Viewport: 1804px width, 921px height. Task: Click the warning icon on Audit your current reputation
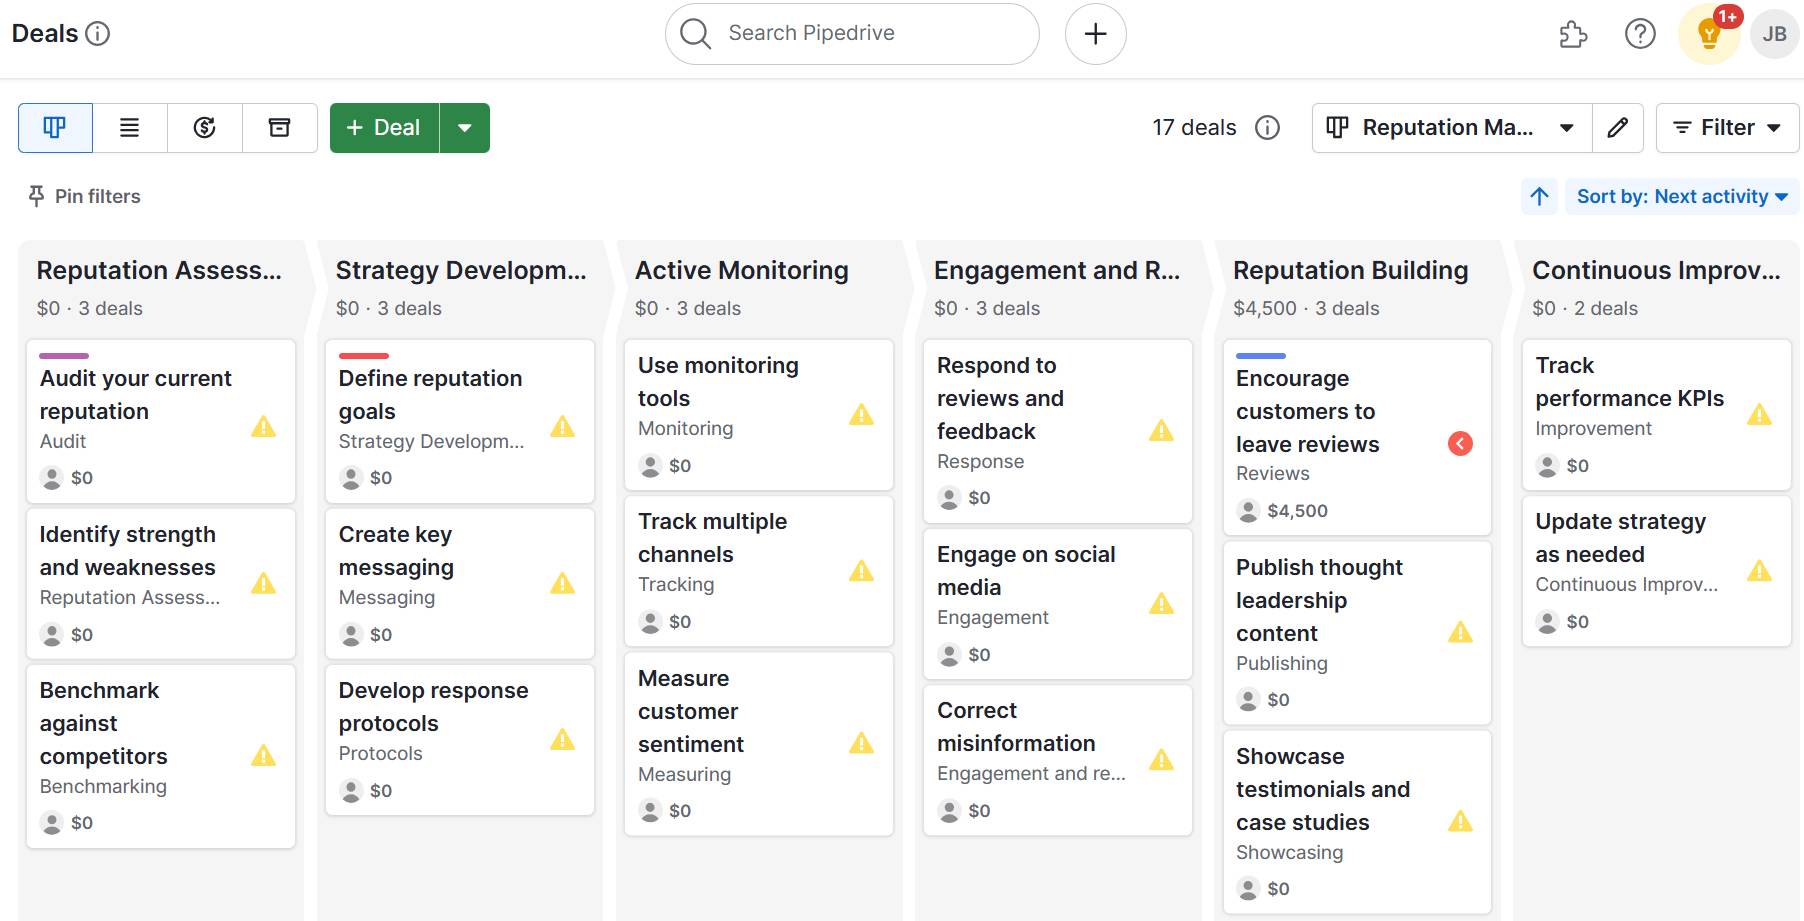(x=264, y=427)
